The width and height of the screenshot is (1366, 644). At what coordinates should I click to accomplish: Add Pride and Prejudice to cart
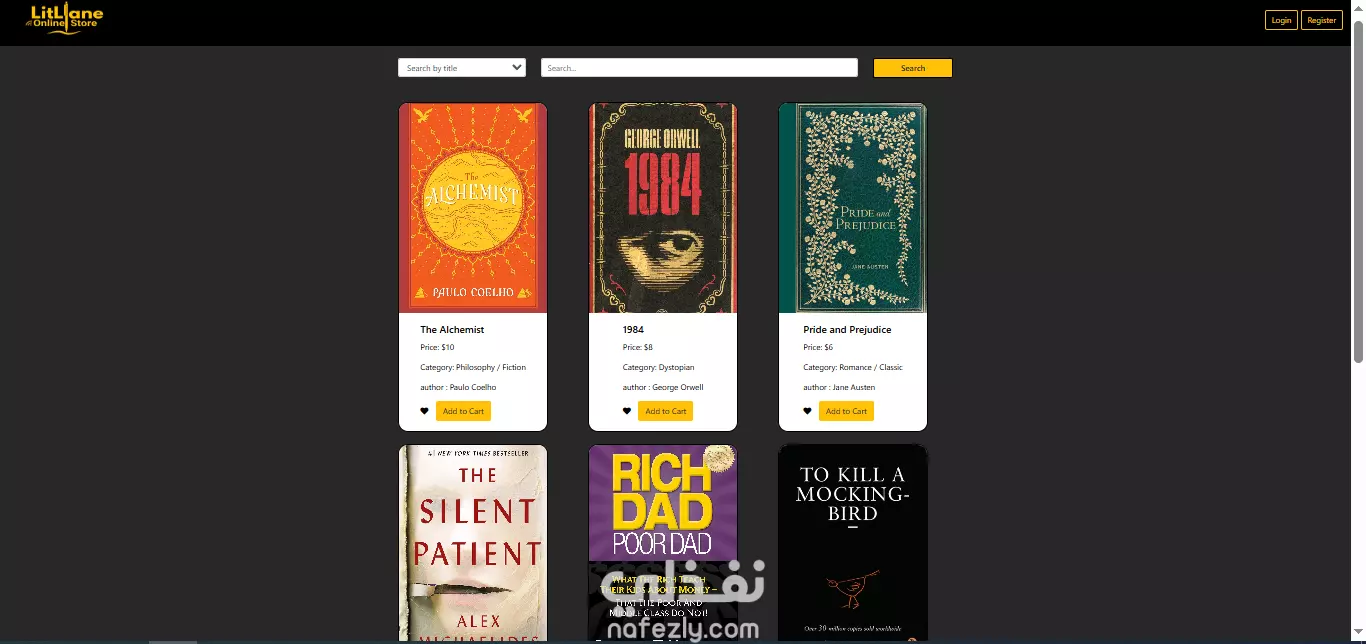pyautogui.click(x=846, y=411)
